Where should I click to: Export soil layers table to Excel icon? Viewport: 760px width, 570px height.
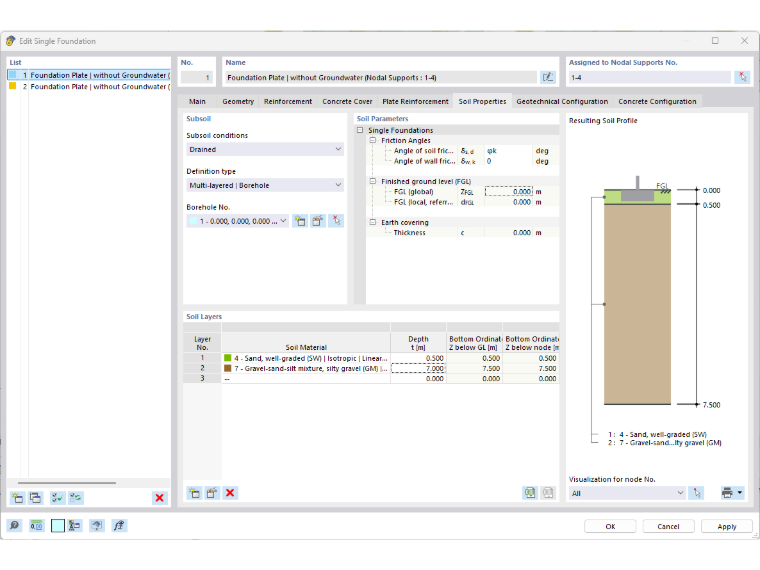[x=530, y=493]
